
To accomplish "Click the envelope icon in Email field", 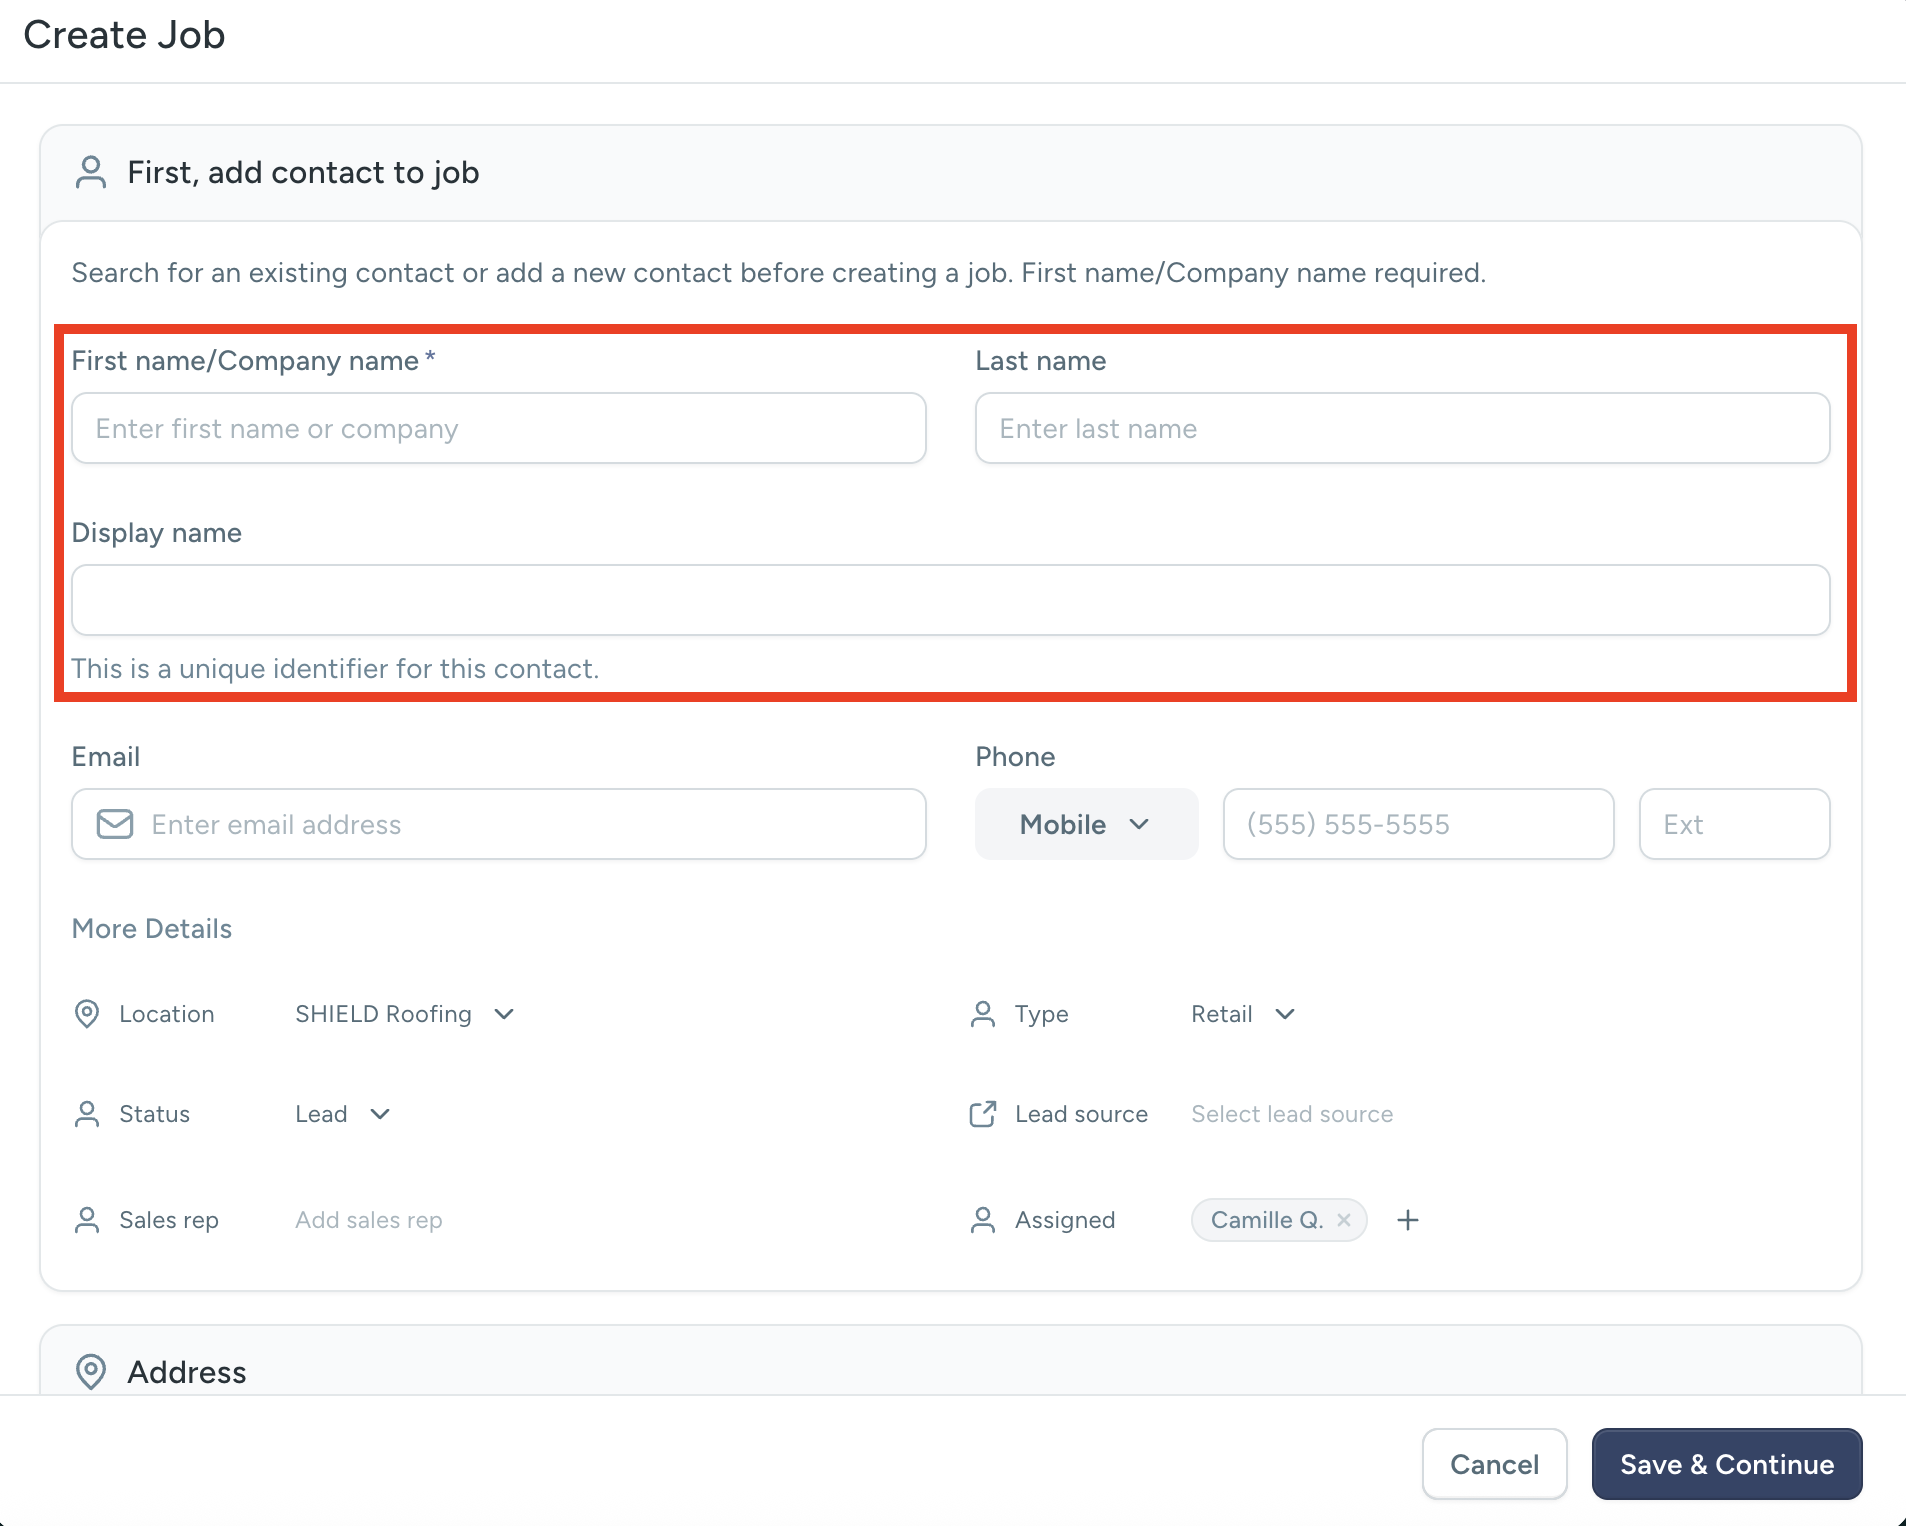I will click(x=114, y=824).
